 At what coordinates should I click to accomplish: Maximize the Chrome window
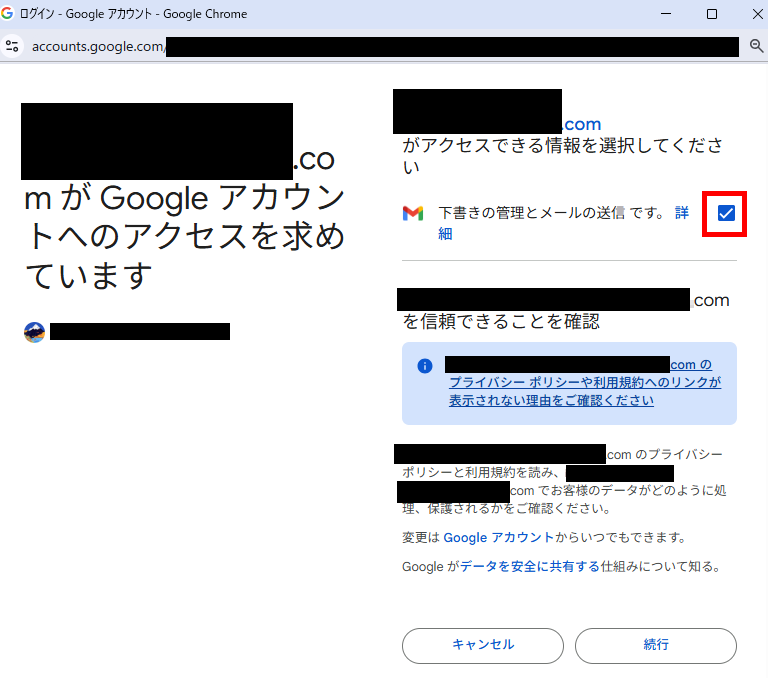point(712,14)
